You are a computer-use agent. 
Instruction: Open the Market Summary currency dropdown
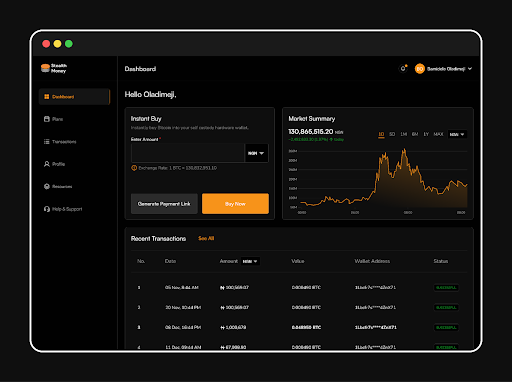pyautogui.click(x=457, y=134)
